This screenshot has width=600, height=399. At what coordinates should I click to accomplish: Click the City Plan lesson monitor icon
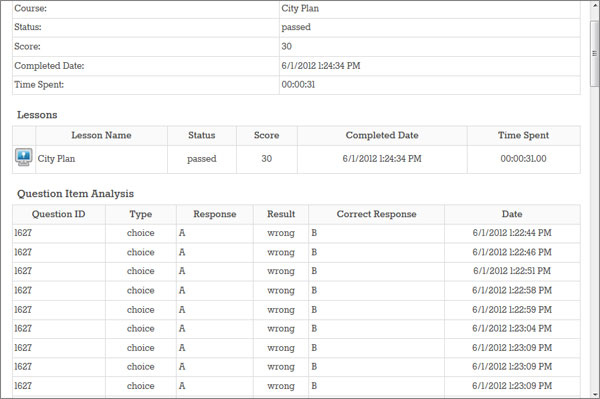(x=24, y=157)
